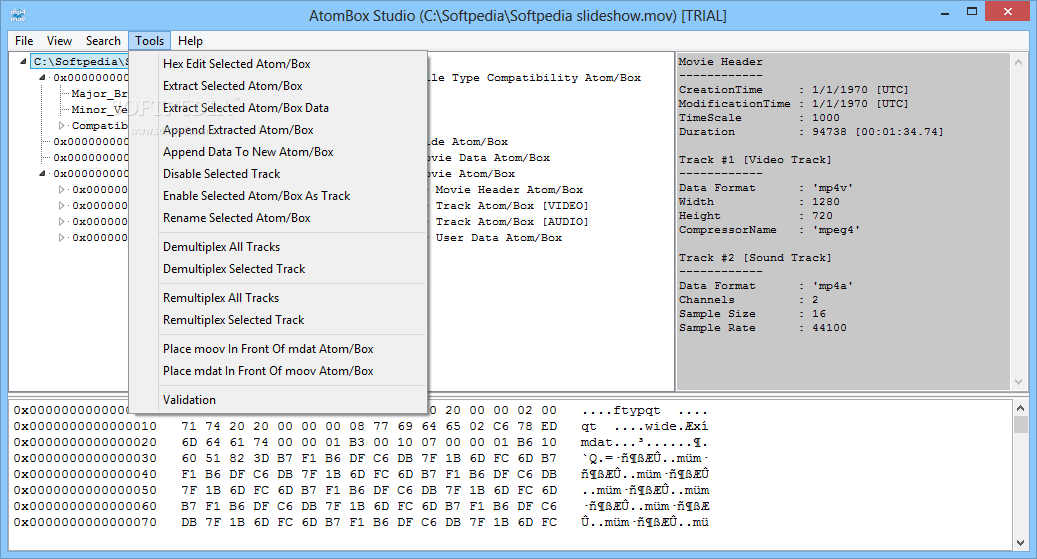Open the File menu
The width and height of the screenshot is (1037, 559).
click(x=24, y=41)
